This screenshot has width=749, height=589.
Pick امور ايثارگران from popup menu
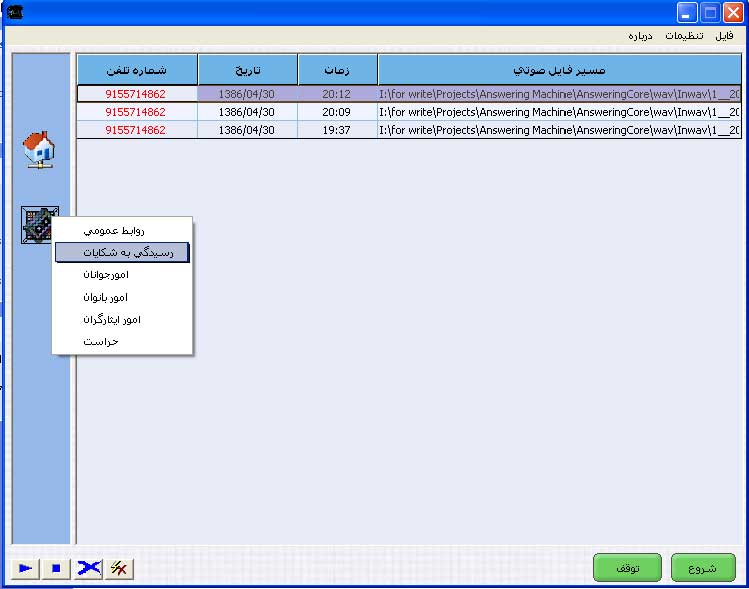pos(122,319)
